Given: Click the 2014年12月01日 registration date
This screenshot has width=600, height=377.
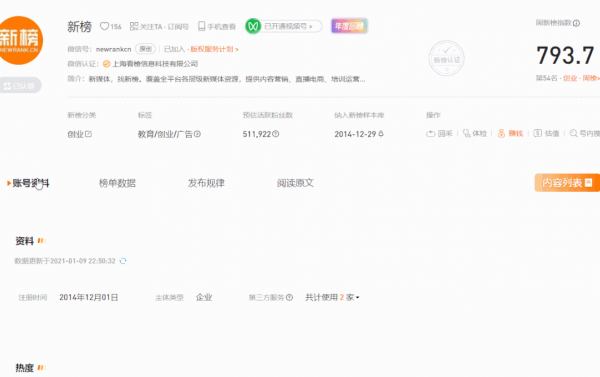Looking at the screenshot, I should click(88, 297).
